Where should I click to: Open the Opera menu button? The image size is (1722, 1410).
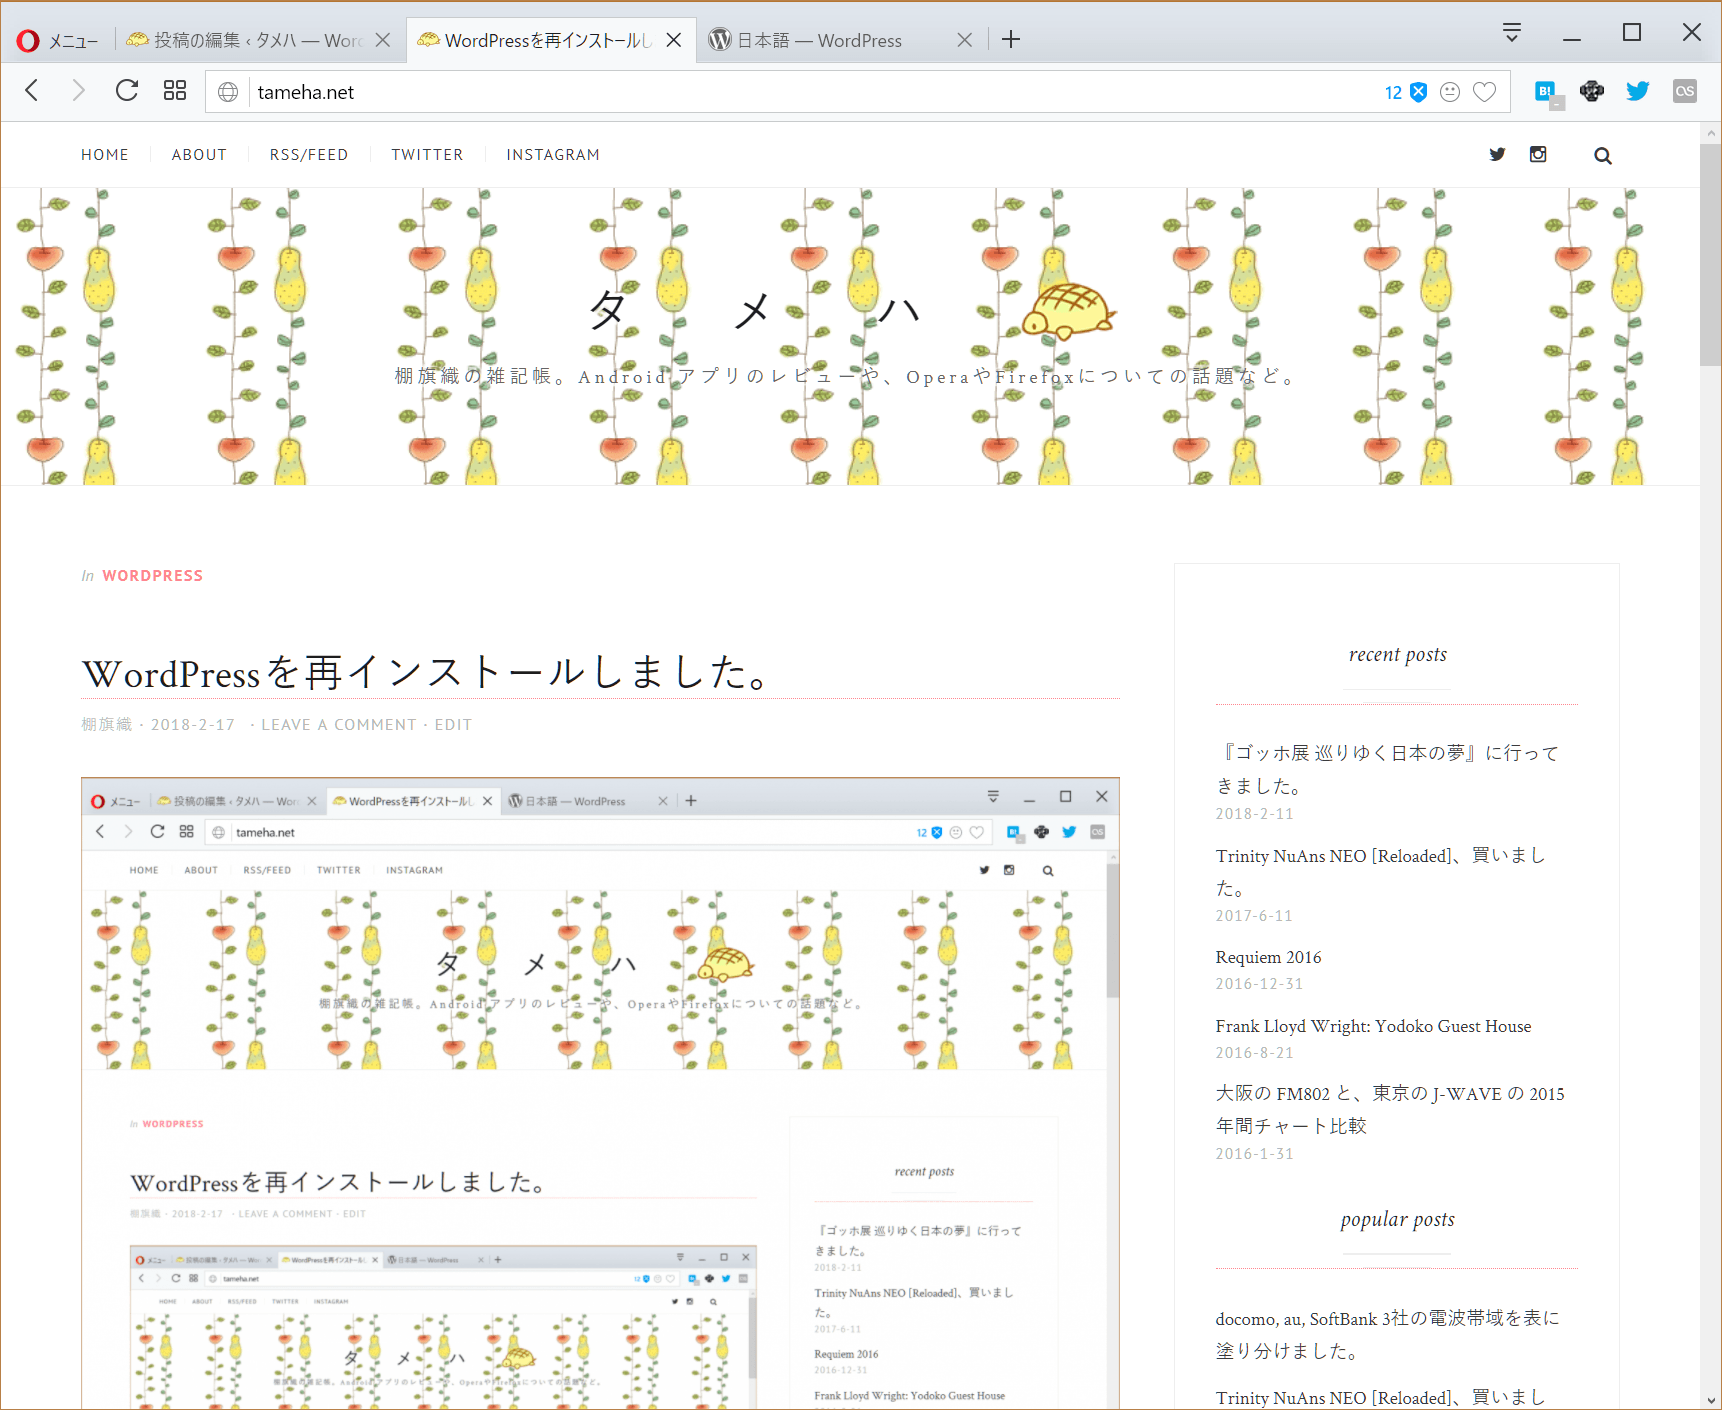click(x=57, y=40)
